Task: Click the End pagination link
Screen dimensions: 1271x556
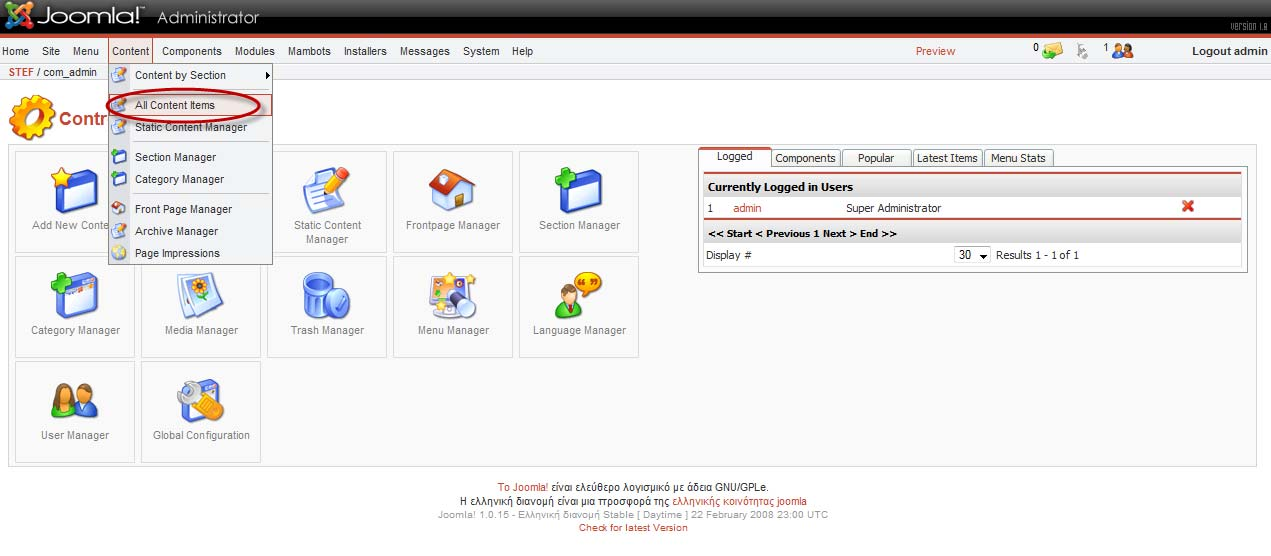Action: pos(871,233)
